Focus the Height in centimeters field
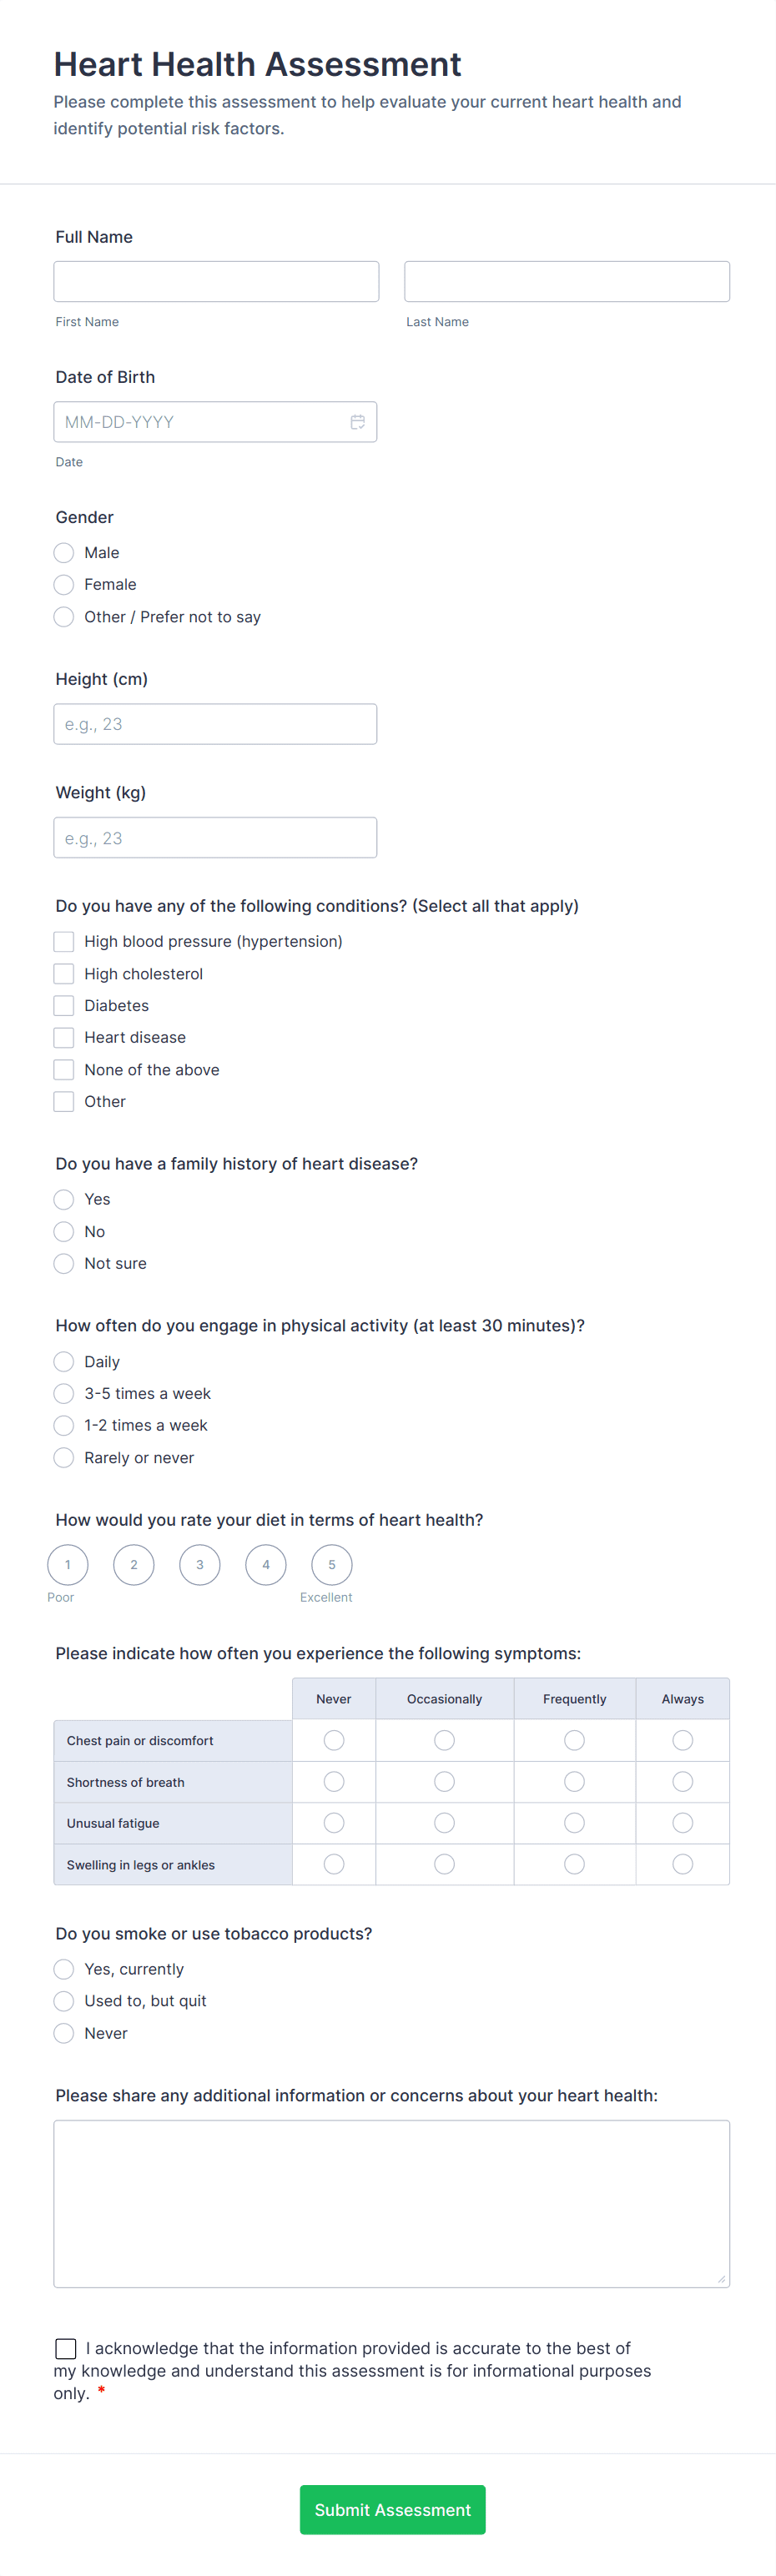Image resolution: width=776 pixels, height=2576 pixels. [x=214, y=723]
